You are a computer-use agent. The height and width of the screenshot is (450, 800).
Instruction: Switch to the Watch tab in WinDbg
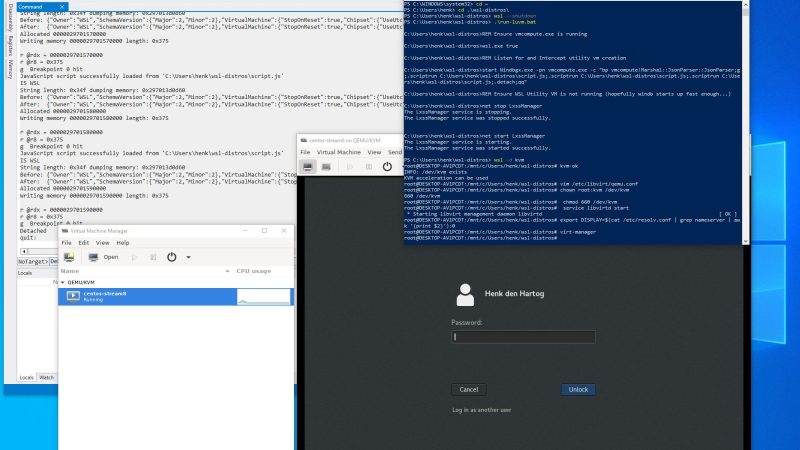pyautogui.click(x=46, y=377)
